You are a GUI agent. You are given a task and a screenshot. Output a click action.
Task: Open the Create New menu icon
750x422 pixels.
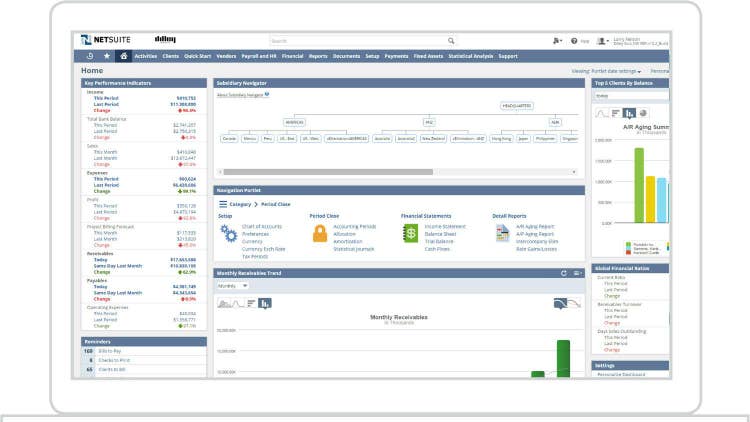pyautogui.click(x=557, y=41)
